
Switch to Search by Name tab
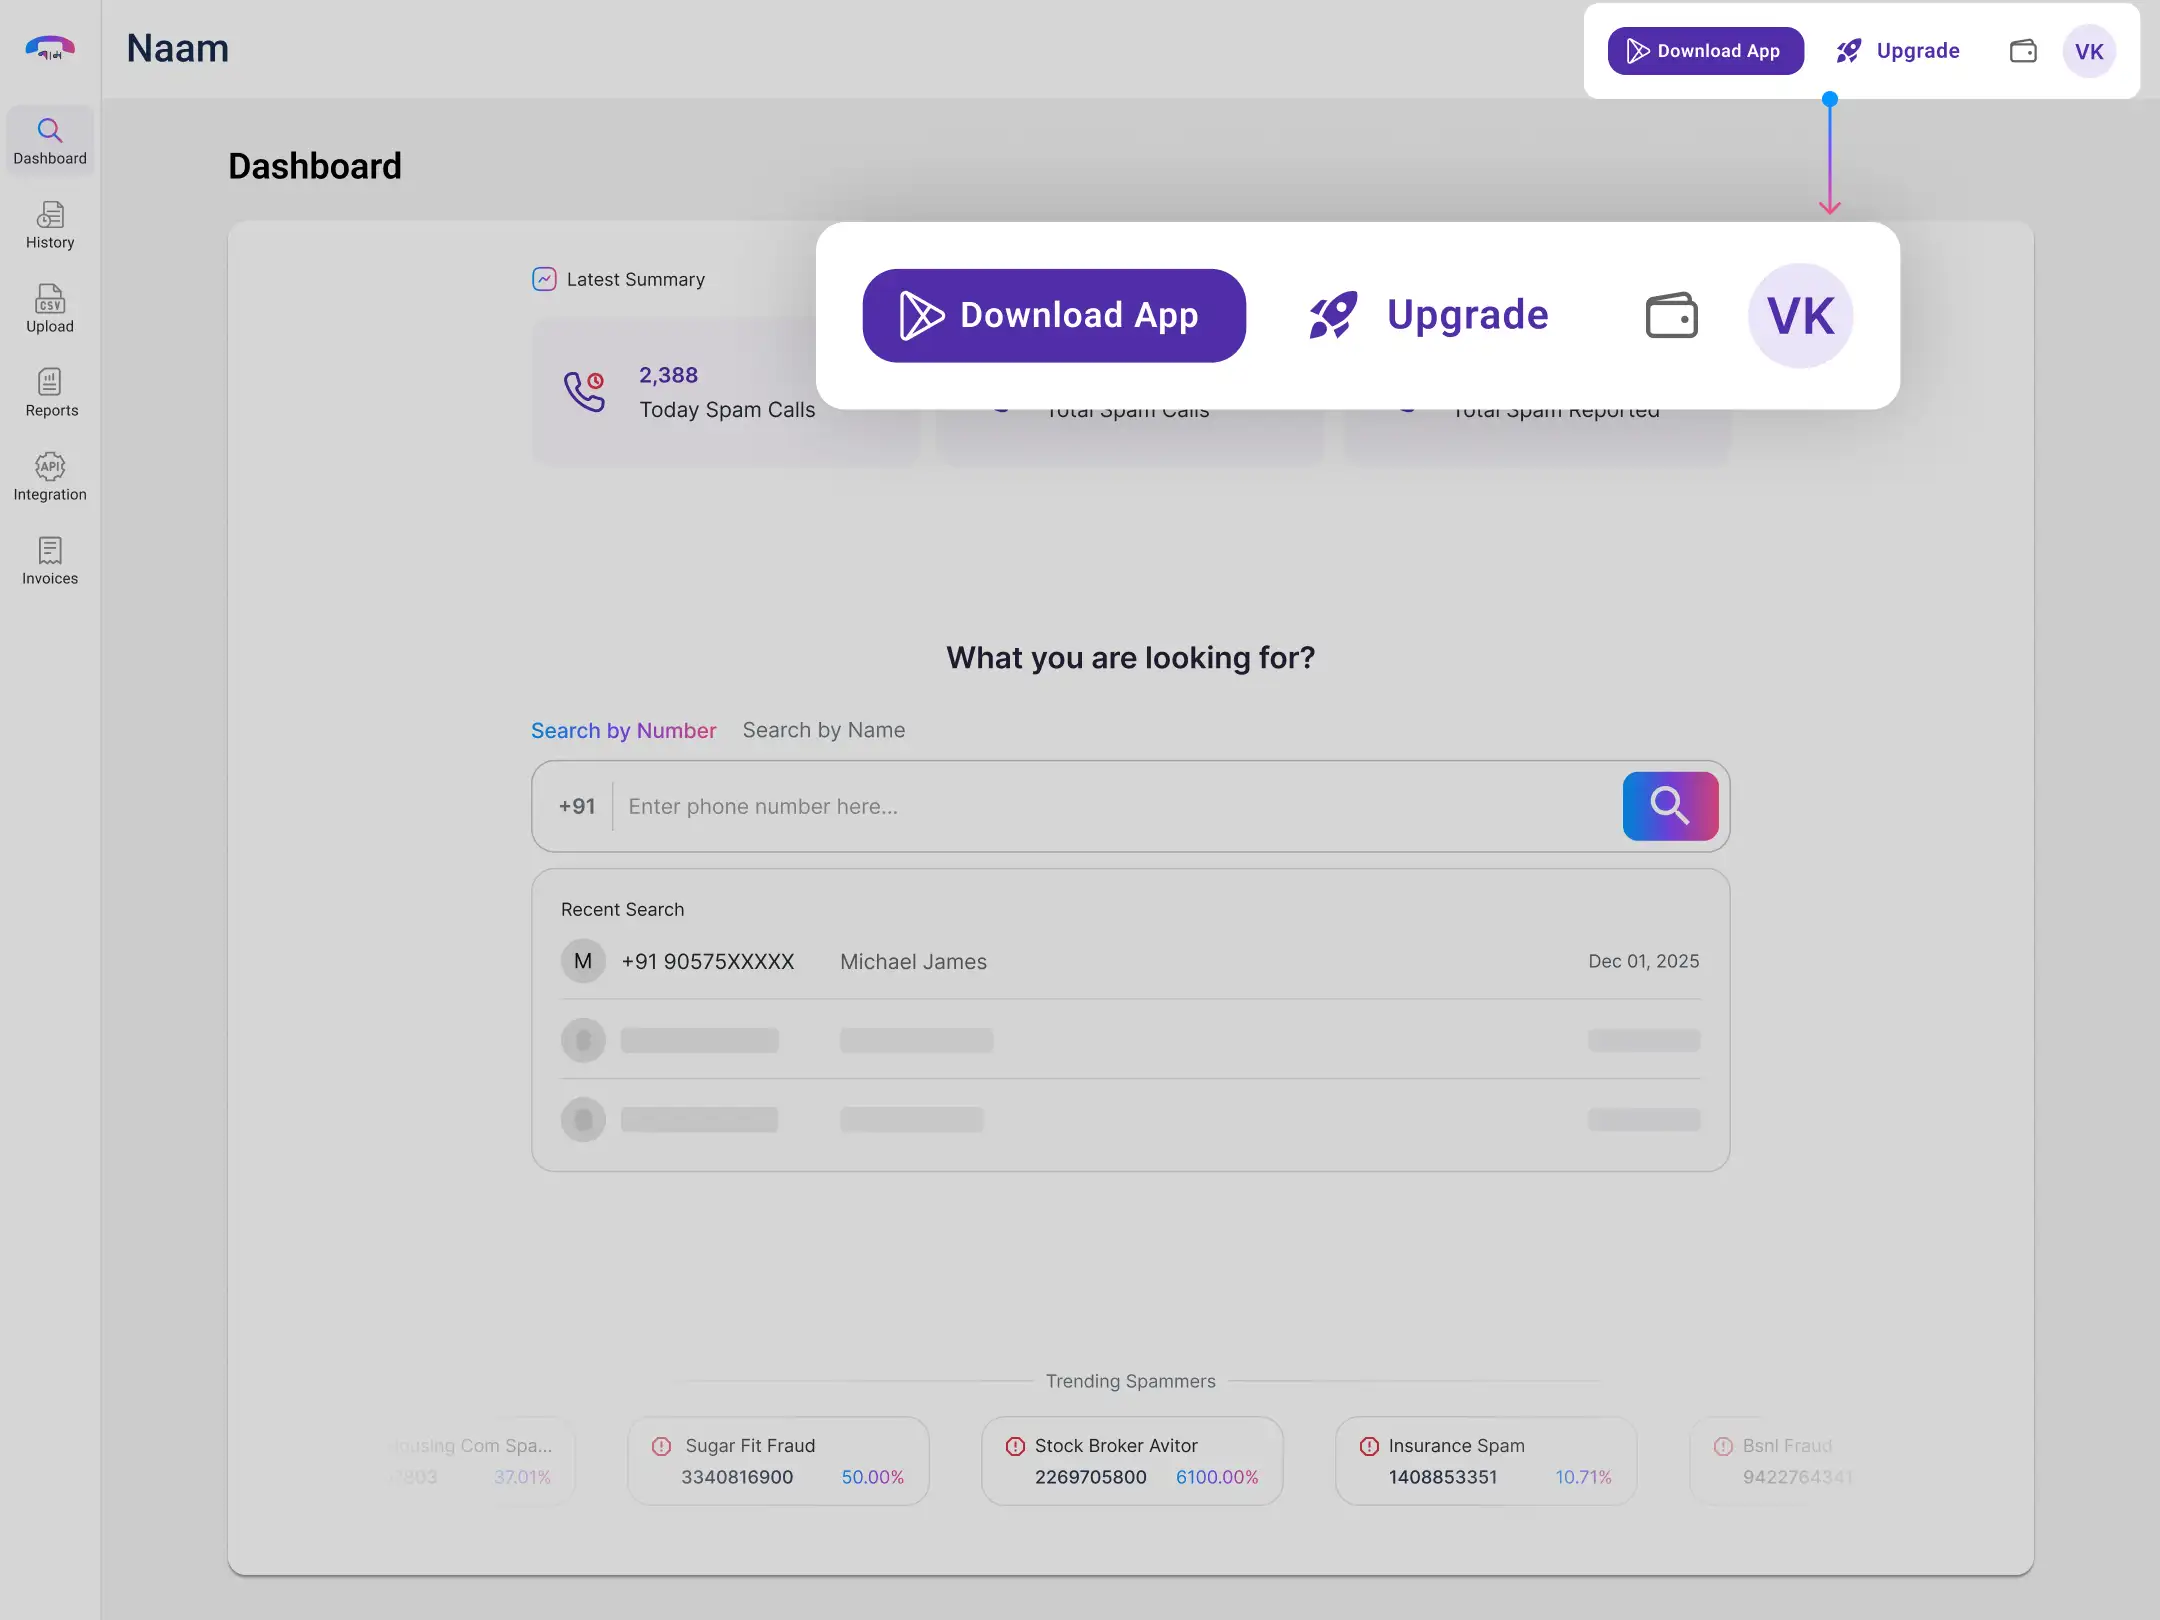pyautogui.click(x=823, y=730)
